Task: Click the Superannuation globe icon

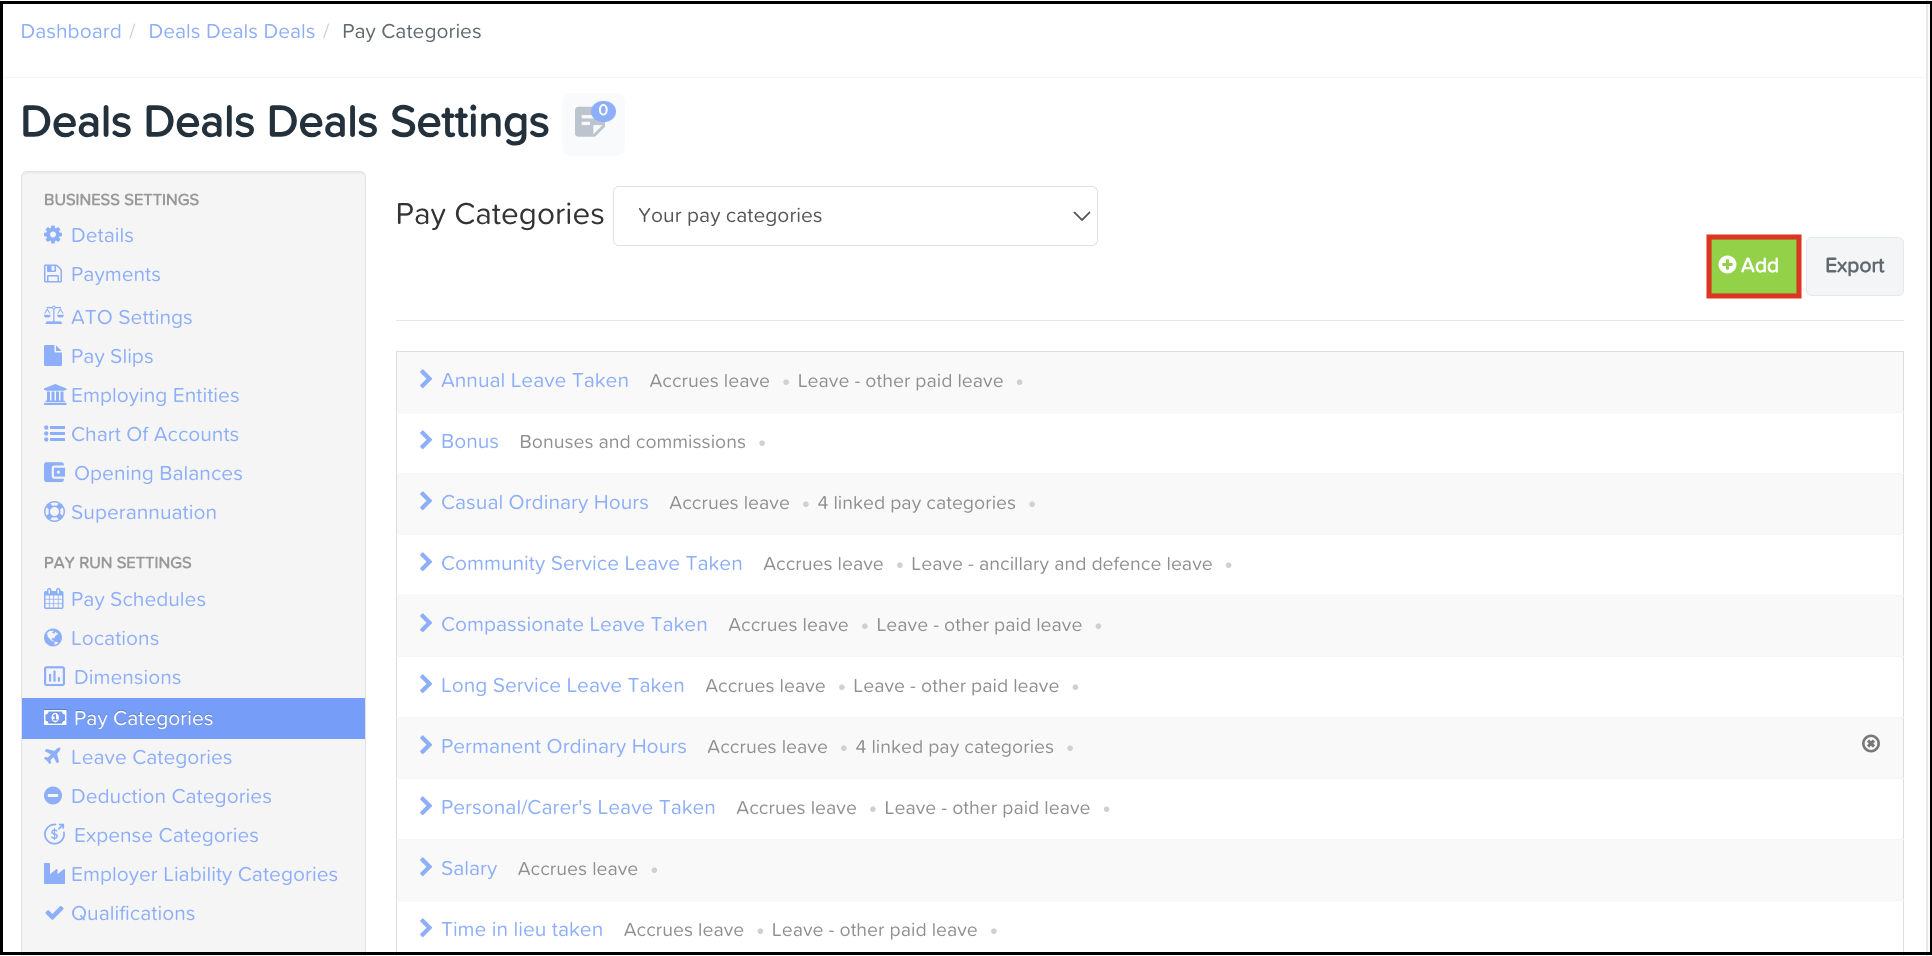Action: point(55,512)
